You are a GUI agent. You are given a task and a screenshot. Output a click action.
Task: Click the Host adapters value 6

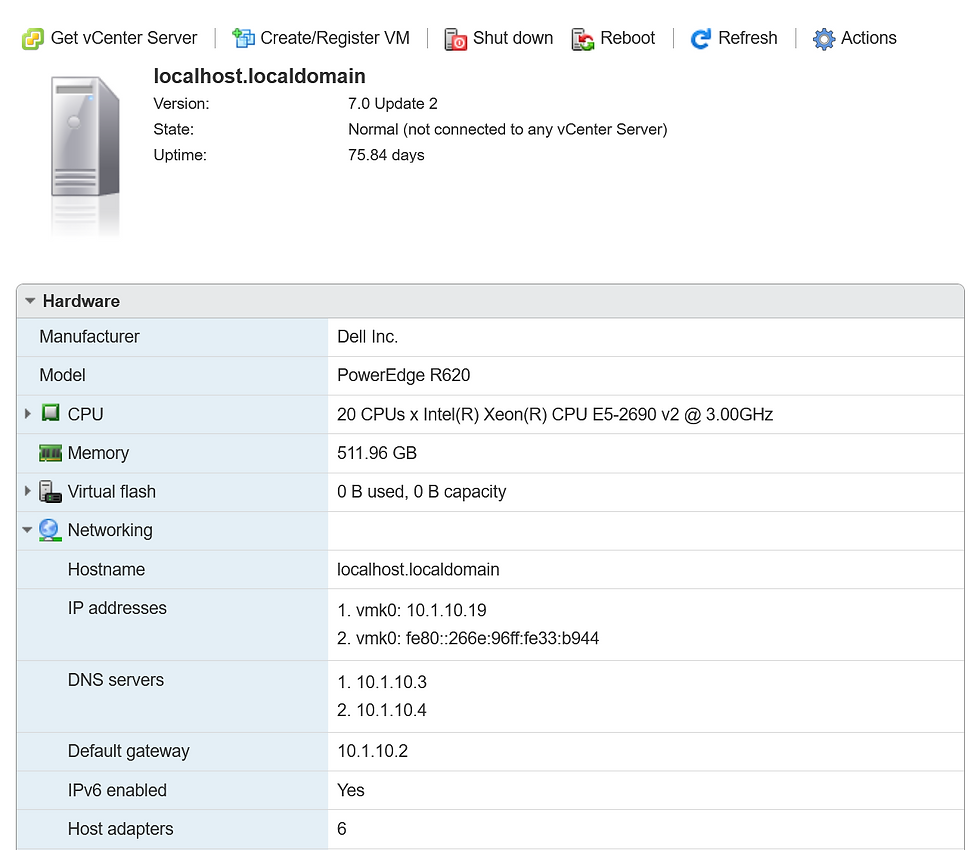click(x=341, y=829)
